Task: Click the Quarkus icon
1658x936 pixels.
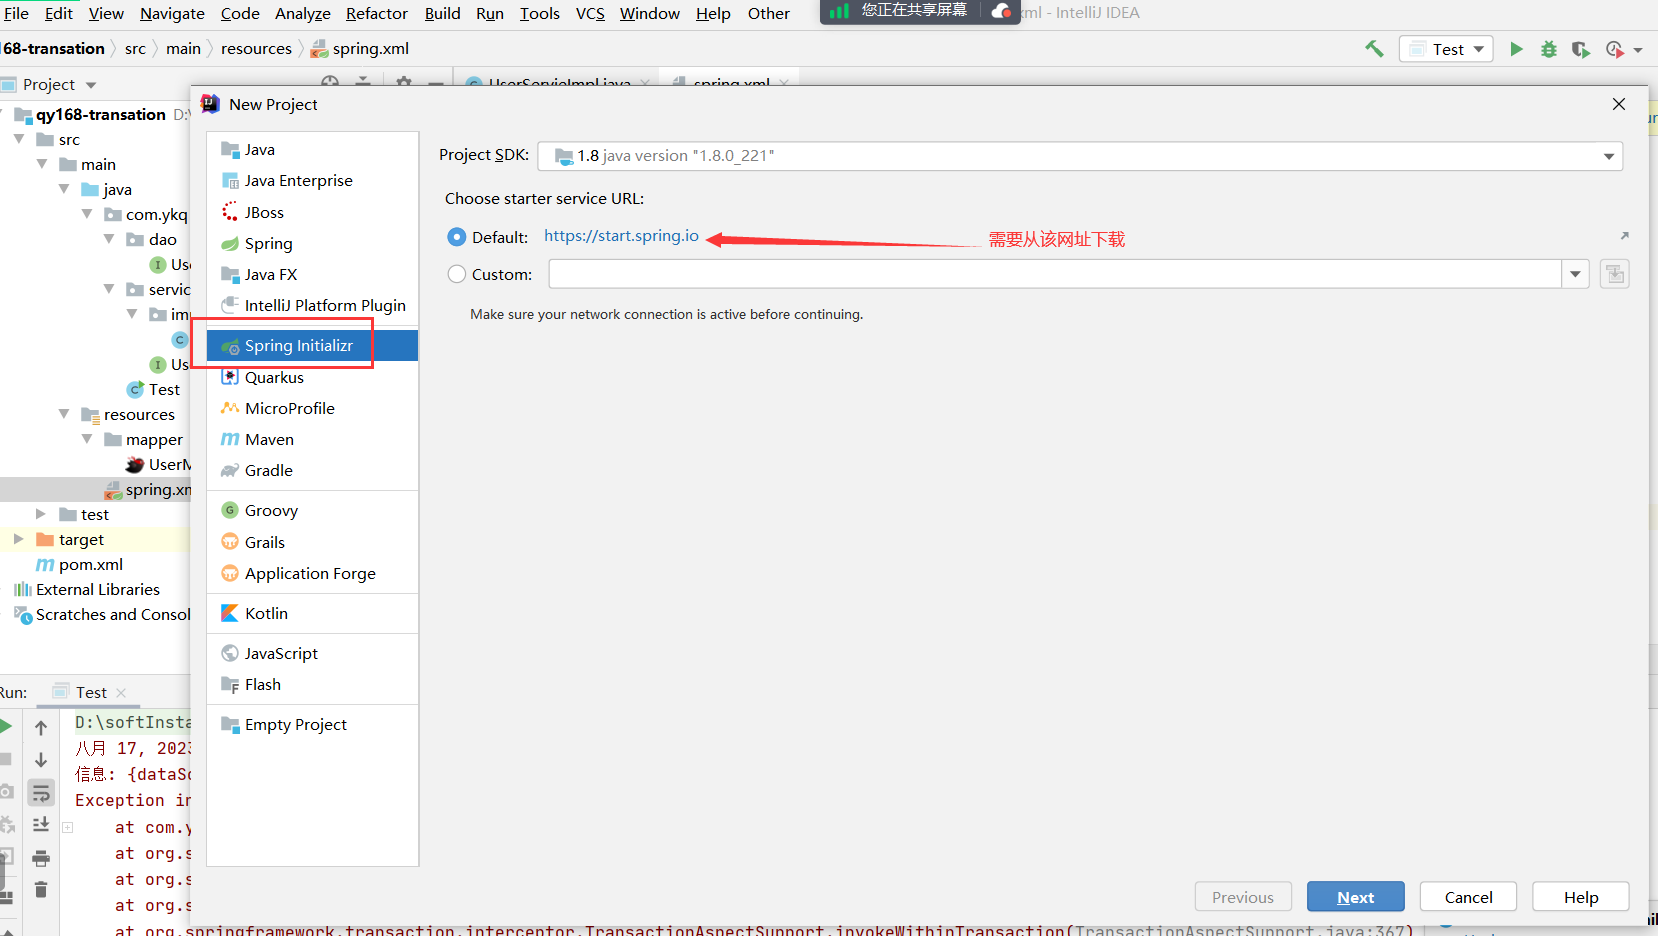Action: coord(230,377)
